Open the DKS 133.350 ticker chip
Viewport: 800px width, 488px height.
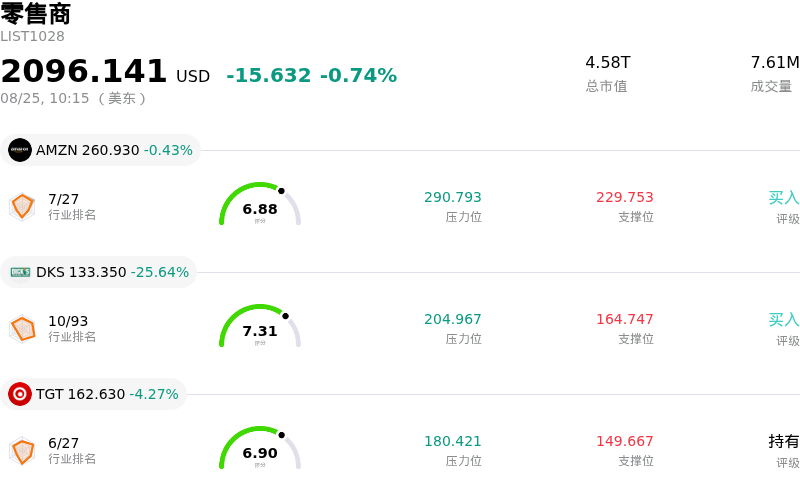(x=98, y=272)
